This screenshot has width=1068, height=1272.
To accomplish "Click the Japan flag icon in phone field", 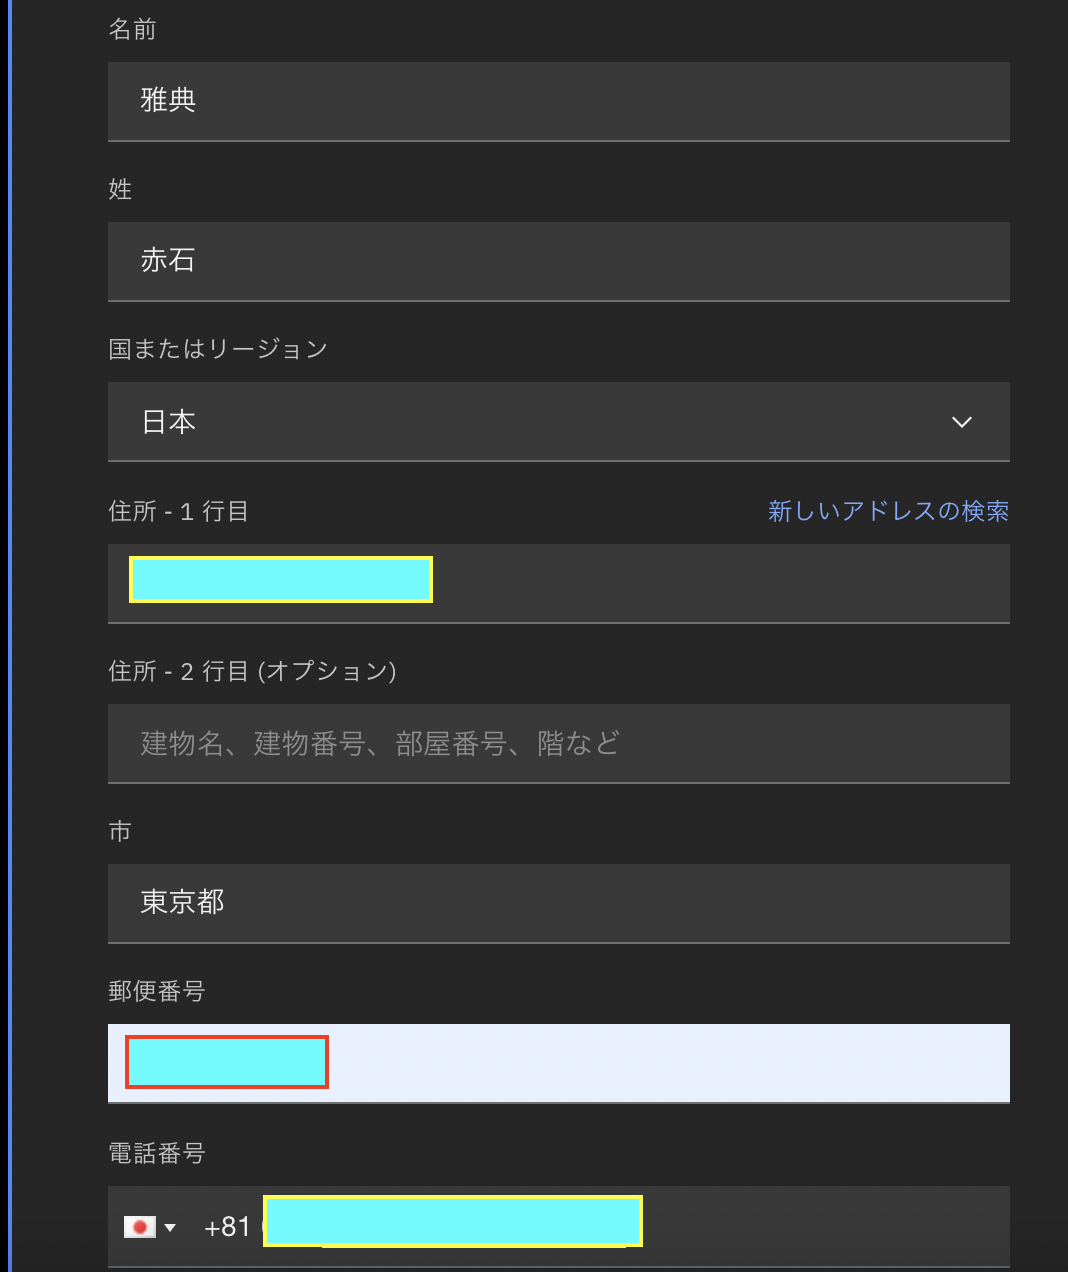I will click(x=139, y=1227).
